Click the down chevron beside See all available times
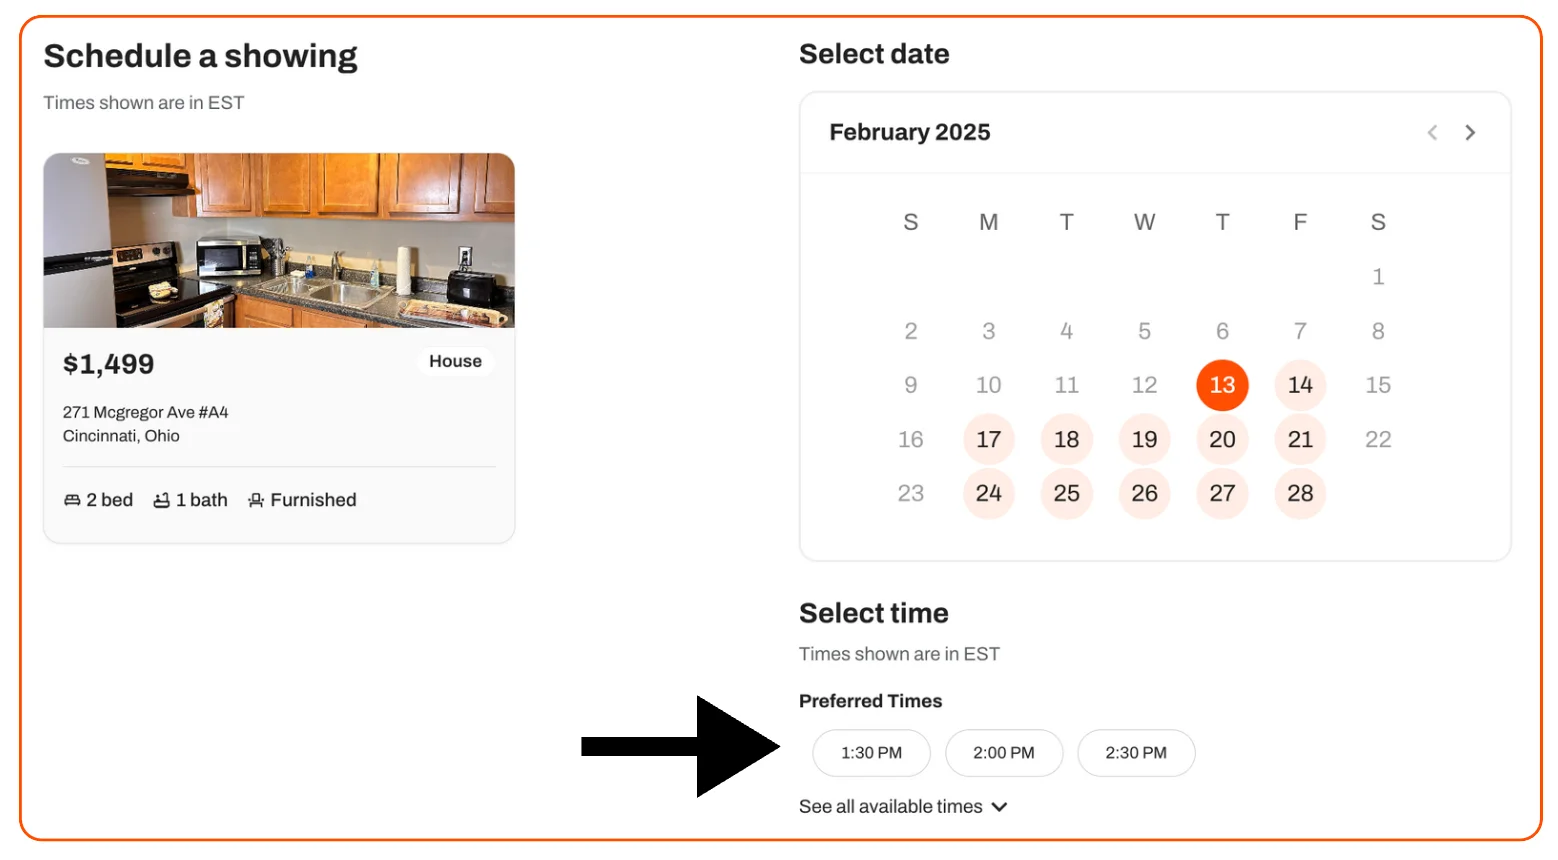The image size is (1558, 860). 1001,806
